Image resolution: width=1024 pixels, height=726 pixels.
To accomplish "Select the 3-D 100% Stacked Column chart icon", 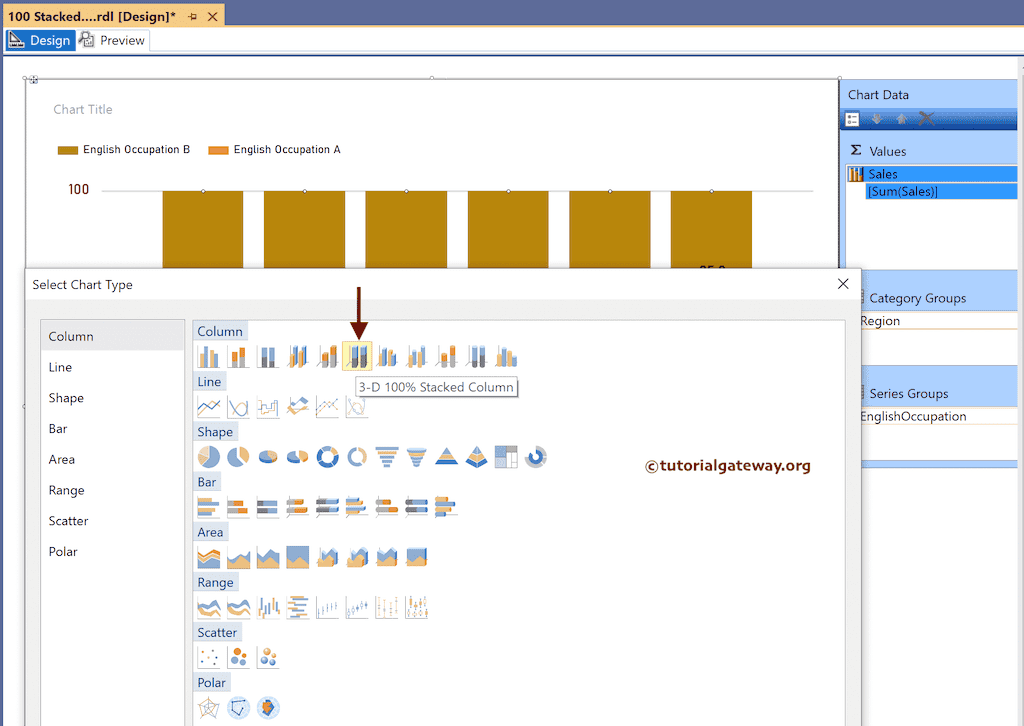I will (x=357, y=356).
